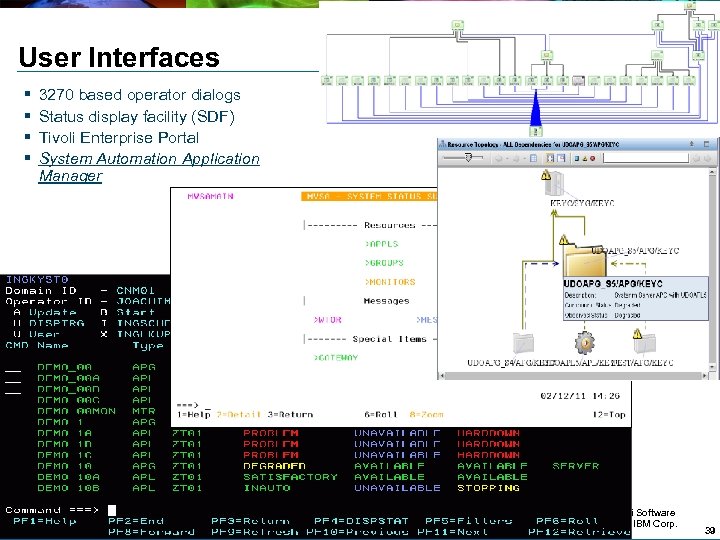Click SATISFACTORY status in DEMO_10A row
This screenshot has width=720, height=540.
click(x=290, y=477)
